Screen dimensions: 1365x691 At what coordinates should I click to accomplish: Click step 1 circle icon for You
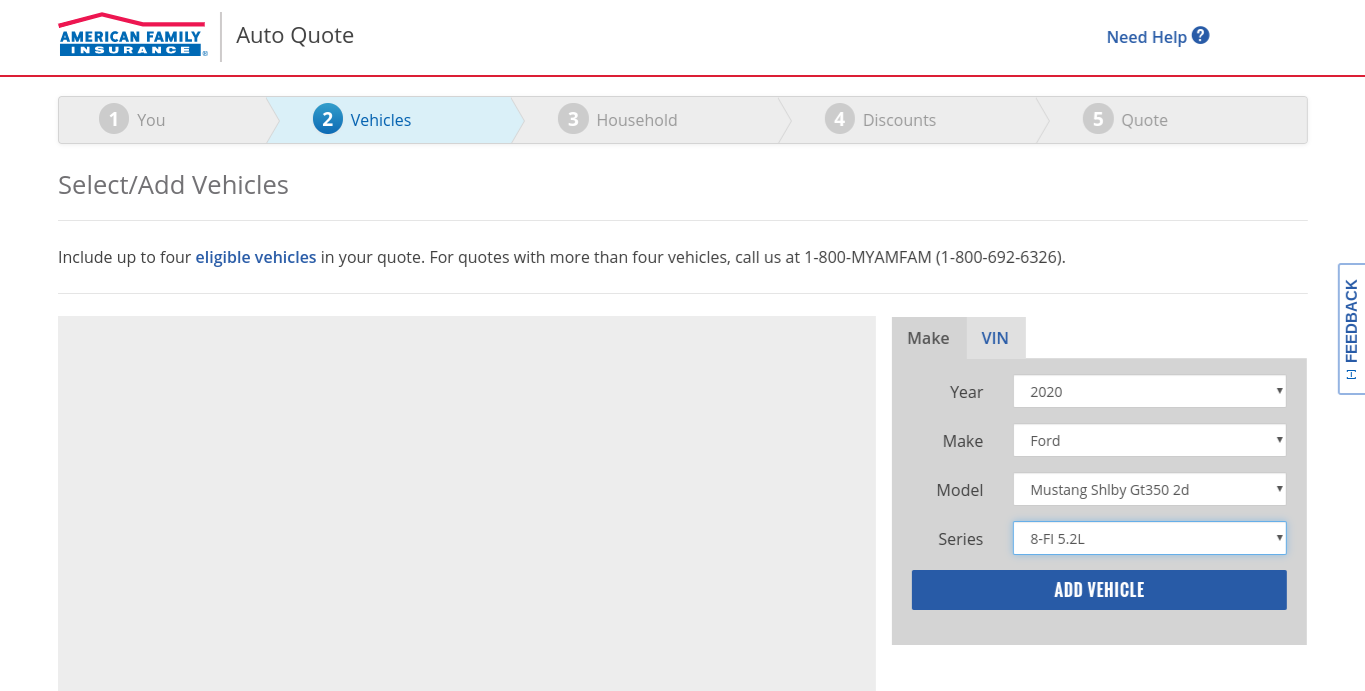pos(114,120)
